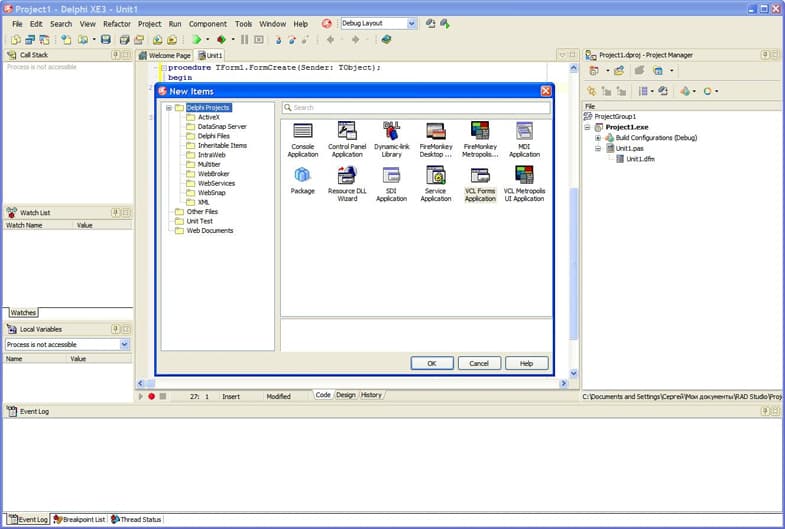This screenshot has width=785, height=529.
Task: Collapse the Project1.exe node
Action: (588, 127)
